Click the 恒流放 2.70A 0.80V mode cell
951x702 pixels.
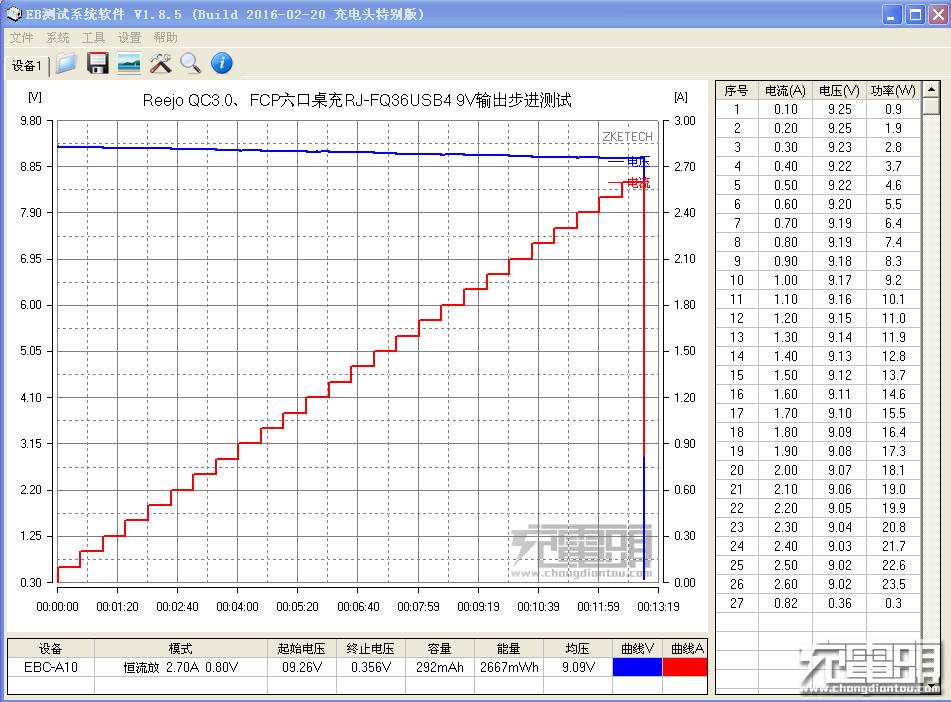click(x=181, y=667)
